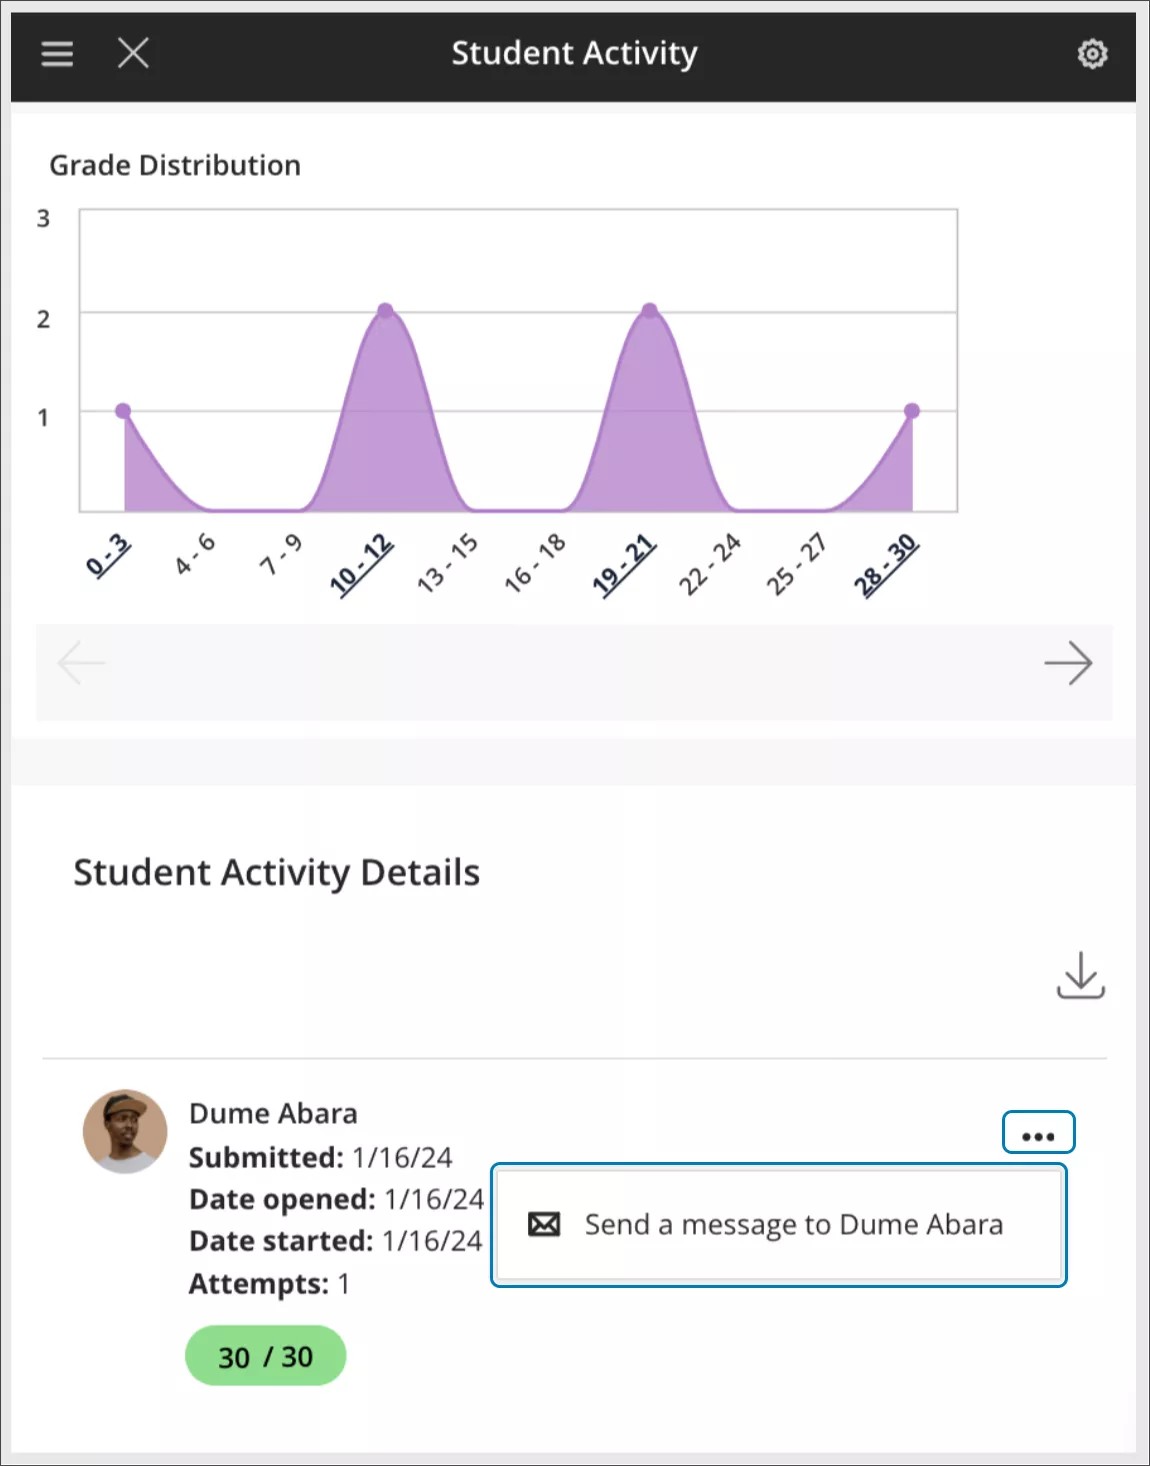The width and height of the screenshot is (1150, 1466).
Task: Open the ellipsis options for Dume Abara
Action: pyautogui.click(x=1038, y=1132)
